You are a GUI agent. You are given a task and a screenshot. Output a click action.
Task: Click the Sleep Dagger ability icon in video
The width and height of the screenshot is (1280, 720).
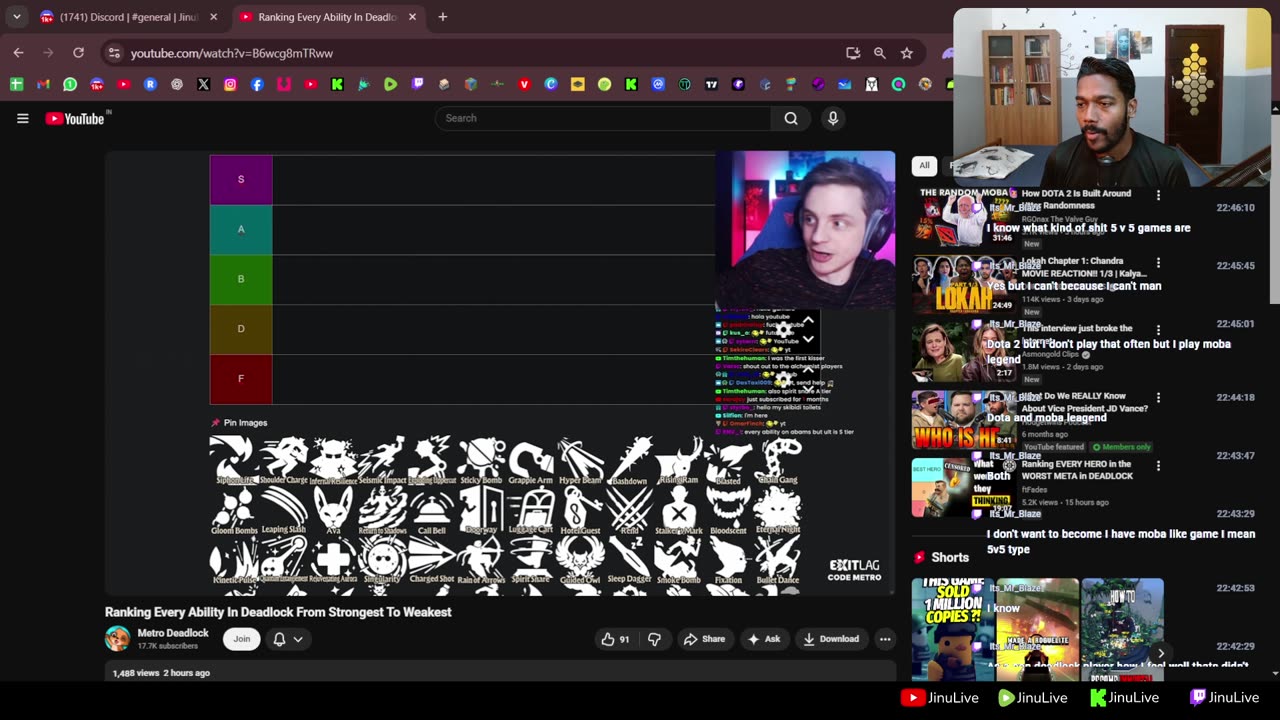(629, 560)
